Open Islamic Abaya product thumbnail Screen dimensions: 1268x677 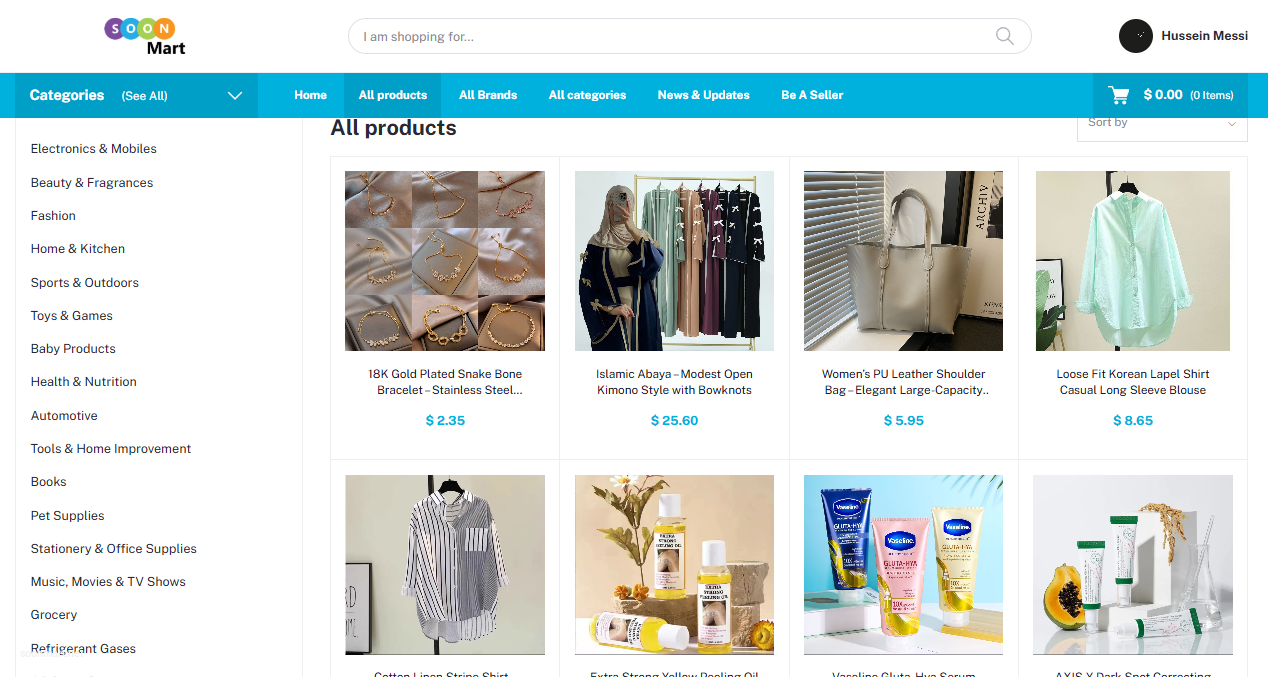[674, 261]
